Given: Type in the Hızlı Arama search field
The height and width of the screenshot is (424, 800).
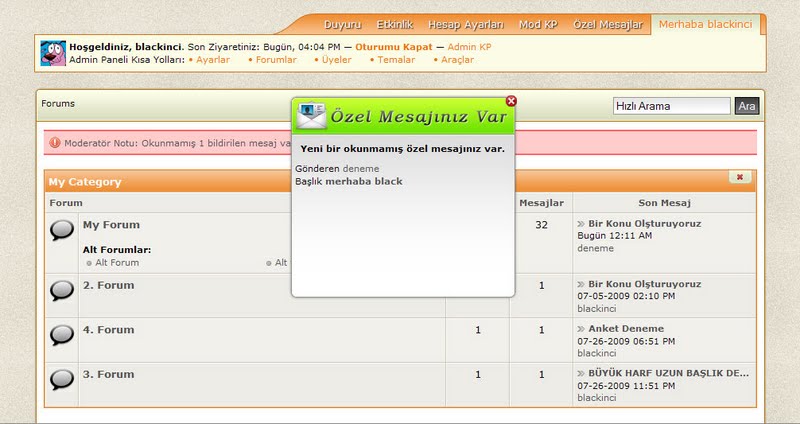Looking at the screenshot, I should pos(671,106).
